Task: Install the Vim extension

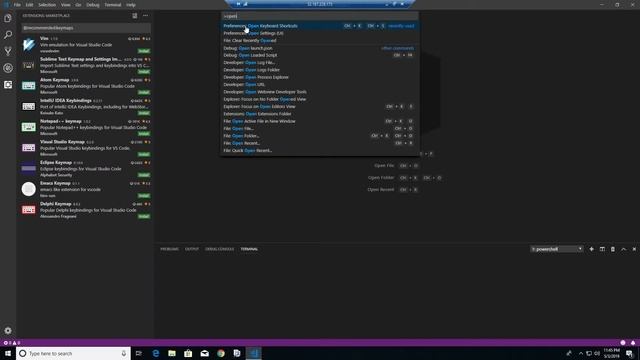Action: (144, 51)
